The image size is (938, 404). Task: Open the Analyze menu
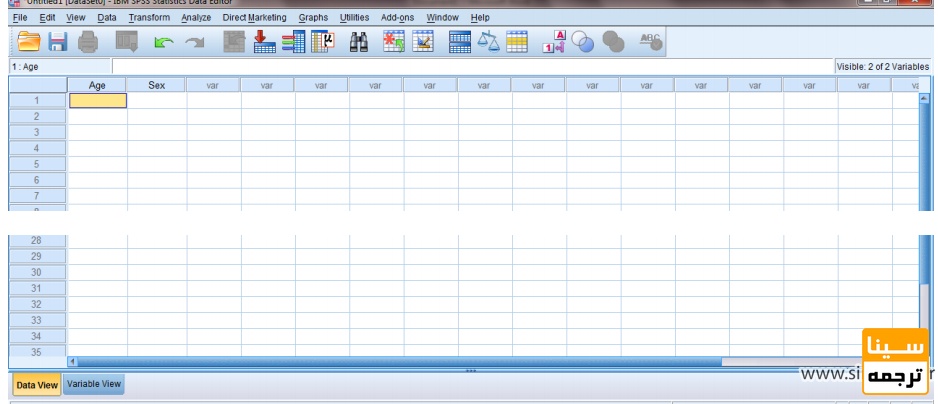[x=196, y=18]
